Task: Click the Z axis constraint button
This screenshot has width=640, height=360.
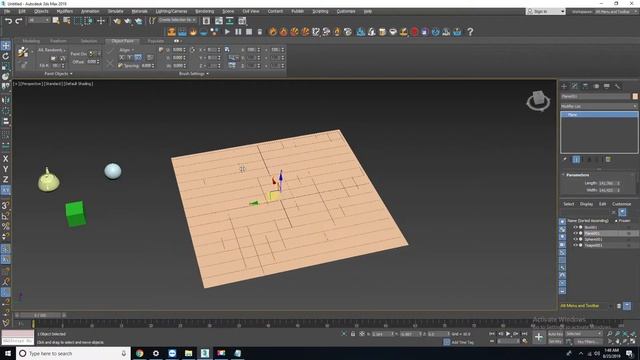Action: pyautogui.click(x=6, y=179)
